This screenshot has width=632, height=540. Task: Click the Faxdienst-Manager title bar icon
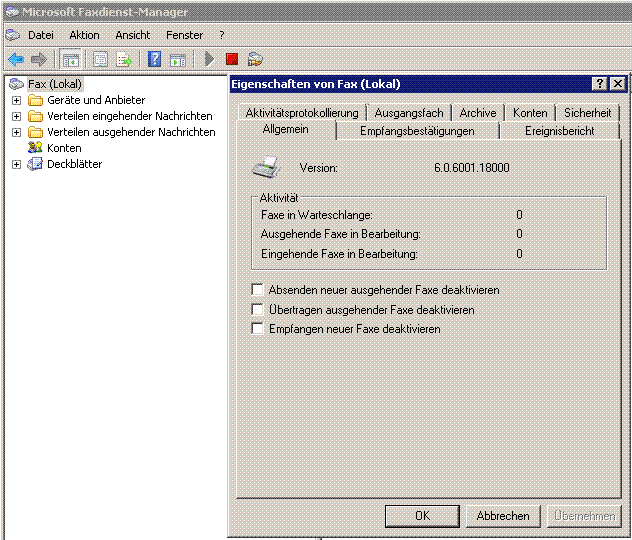12,12
